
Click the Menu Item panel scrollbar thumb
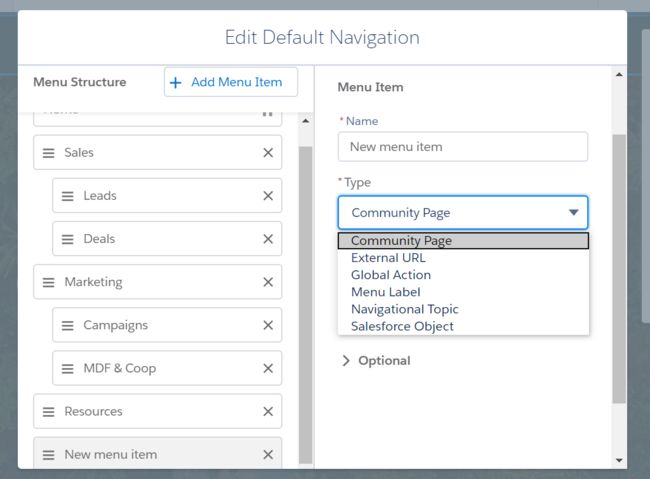pos(619,268)
